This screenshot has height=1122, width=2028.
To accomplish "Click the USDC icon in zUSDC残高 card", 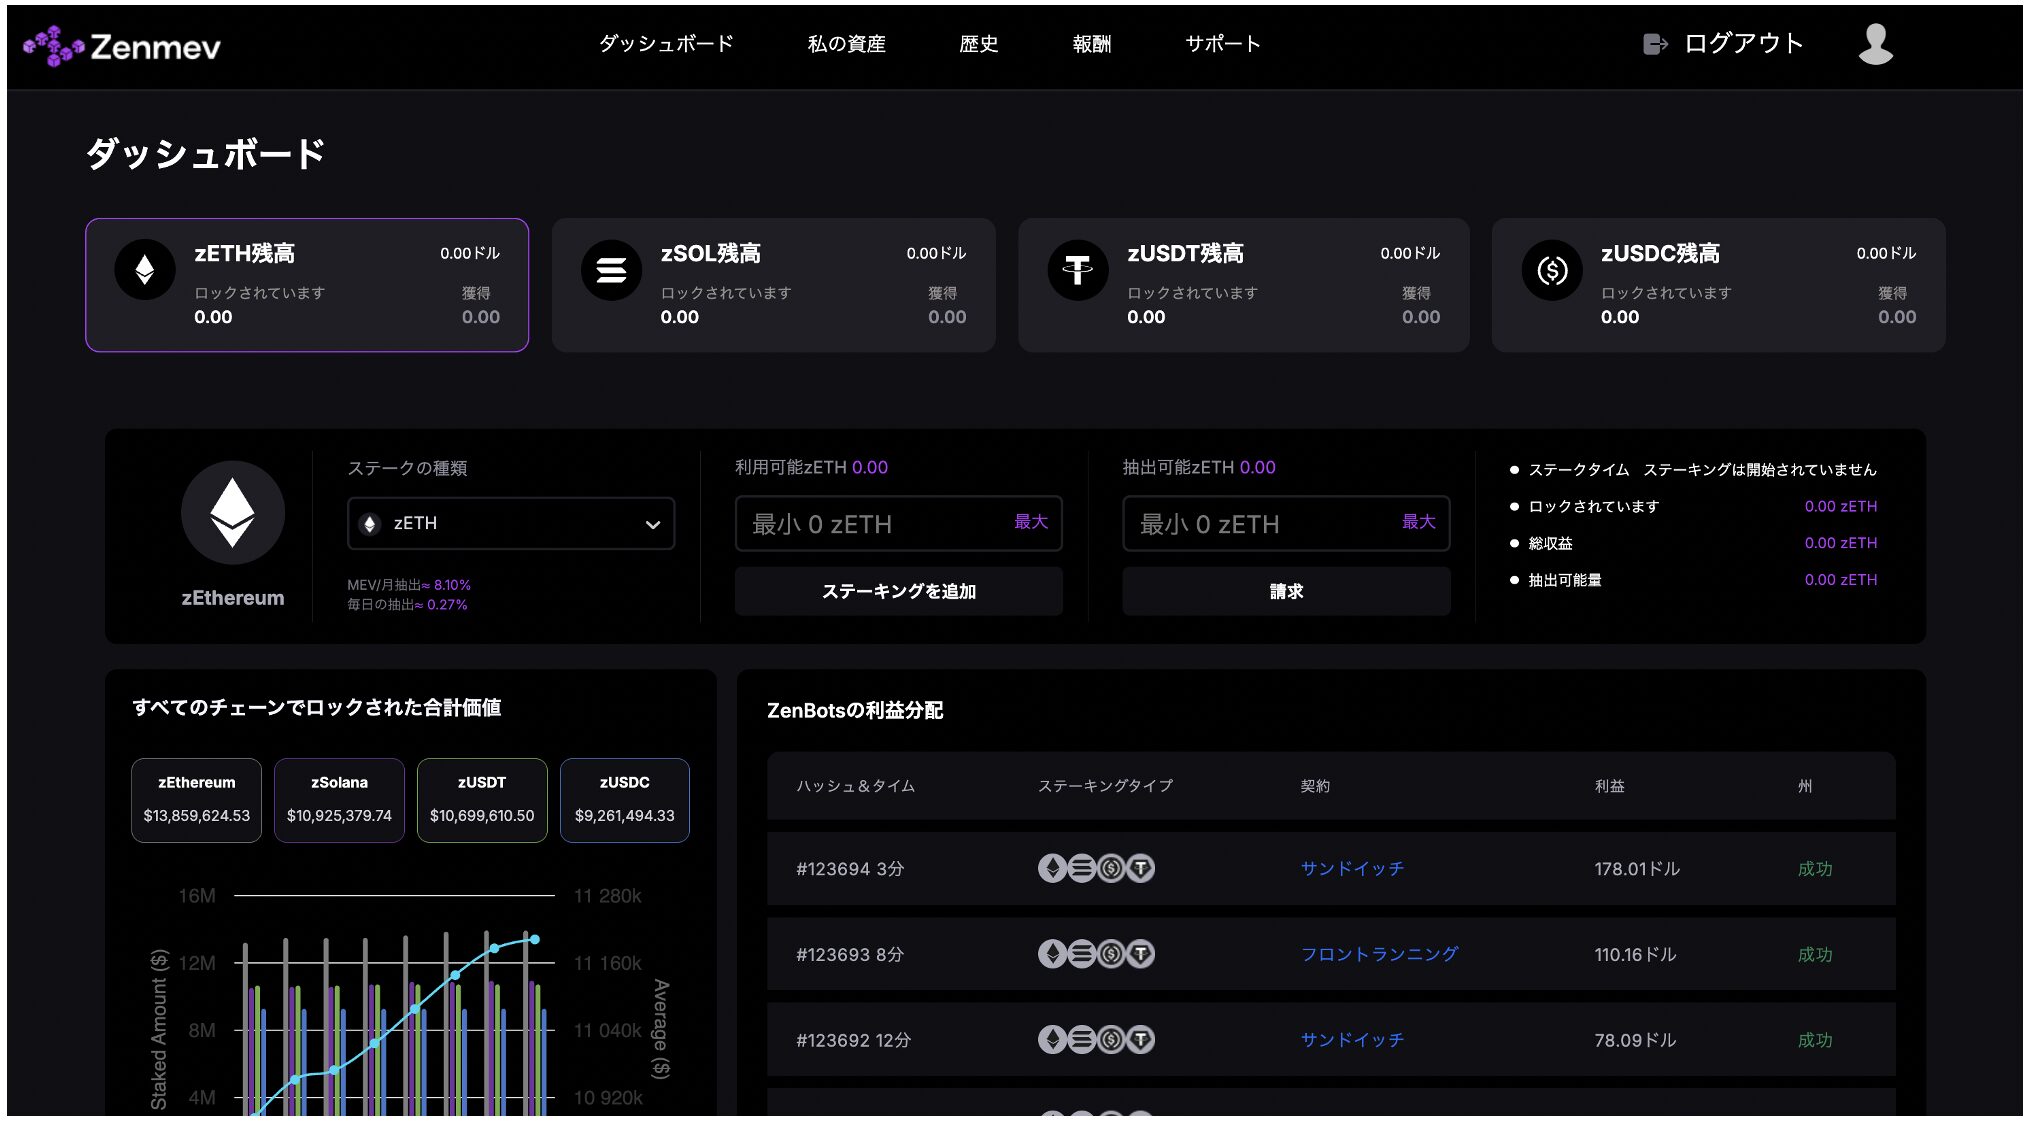I will click(1551, 269).
